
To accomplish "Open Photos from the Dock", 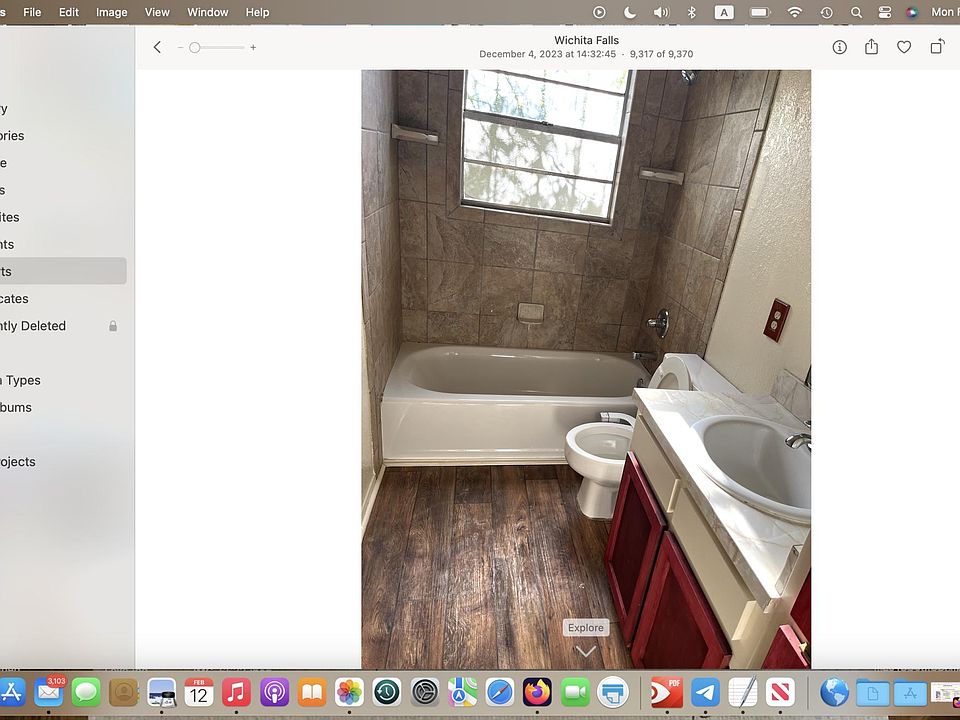I will click(350, 693).
